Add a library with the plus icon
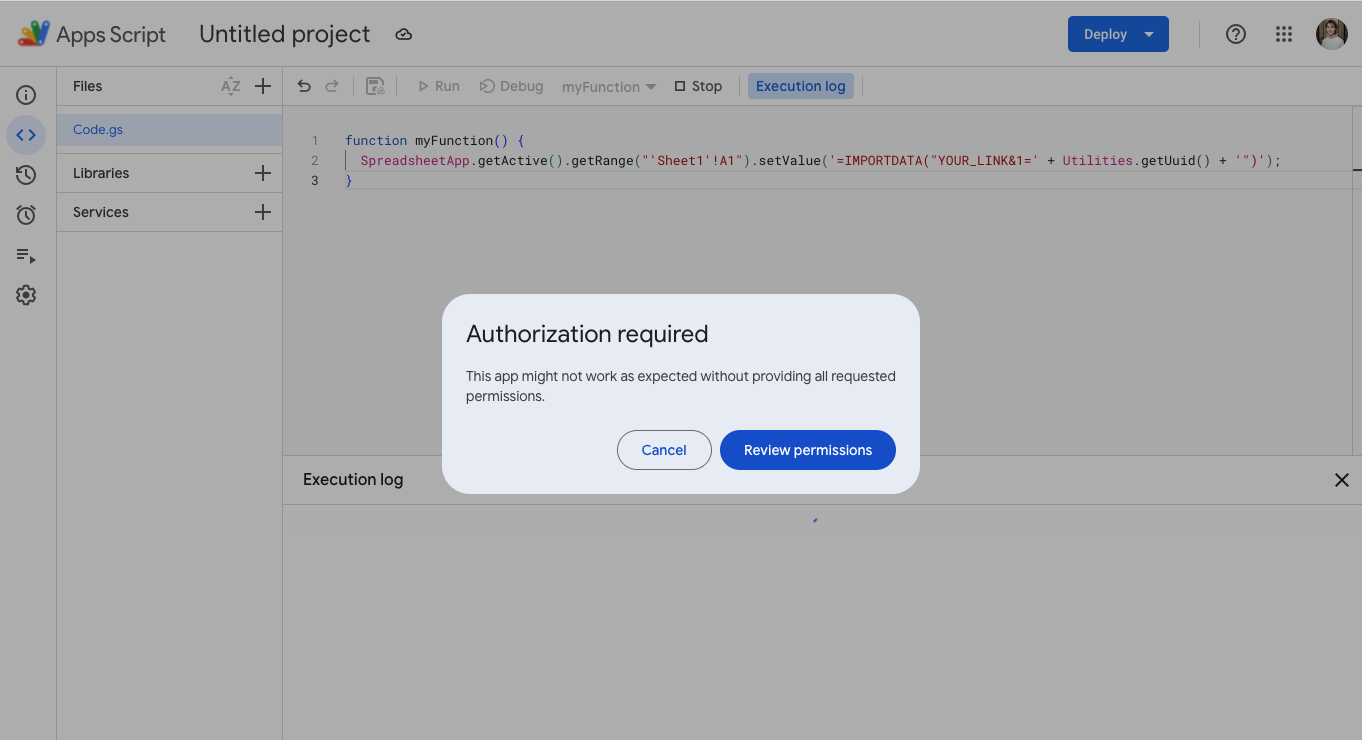 coord(263,173)
